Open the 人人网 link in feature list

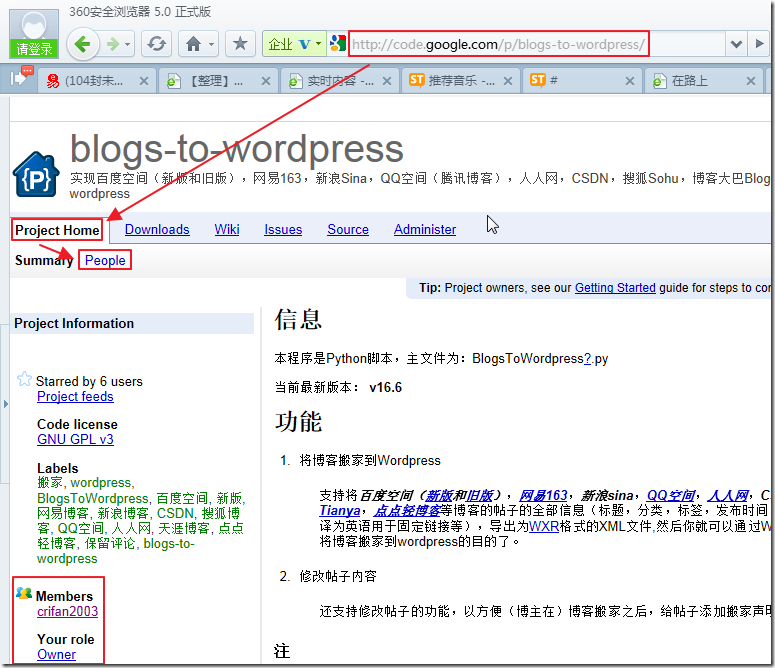coord(728,495)
